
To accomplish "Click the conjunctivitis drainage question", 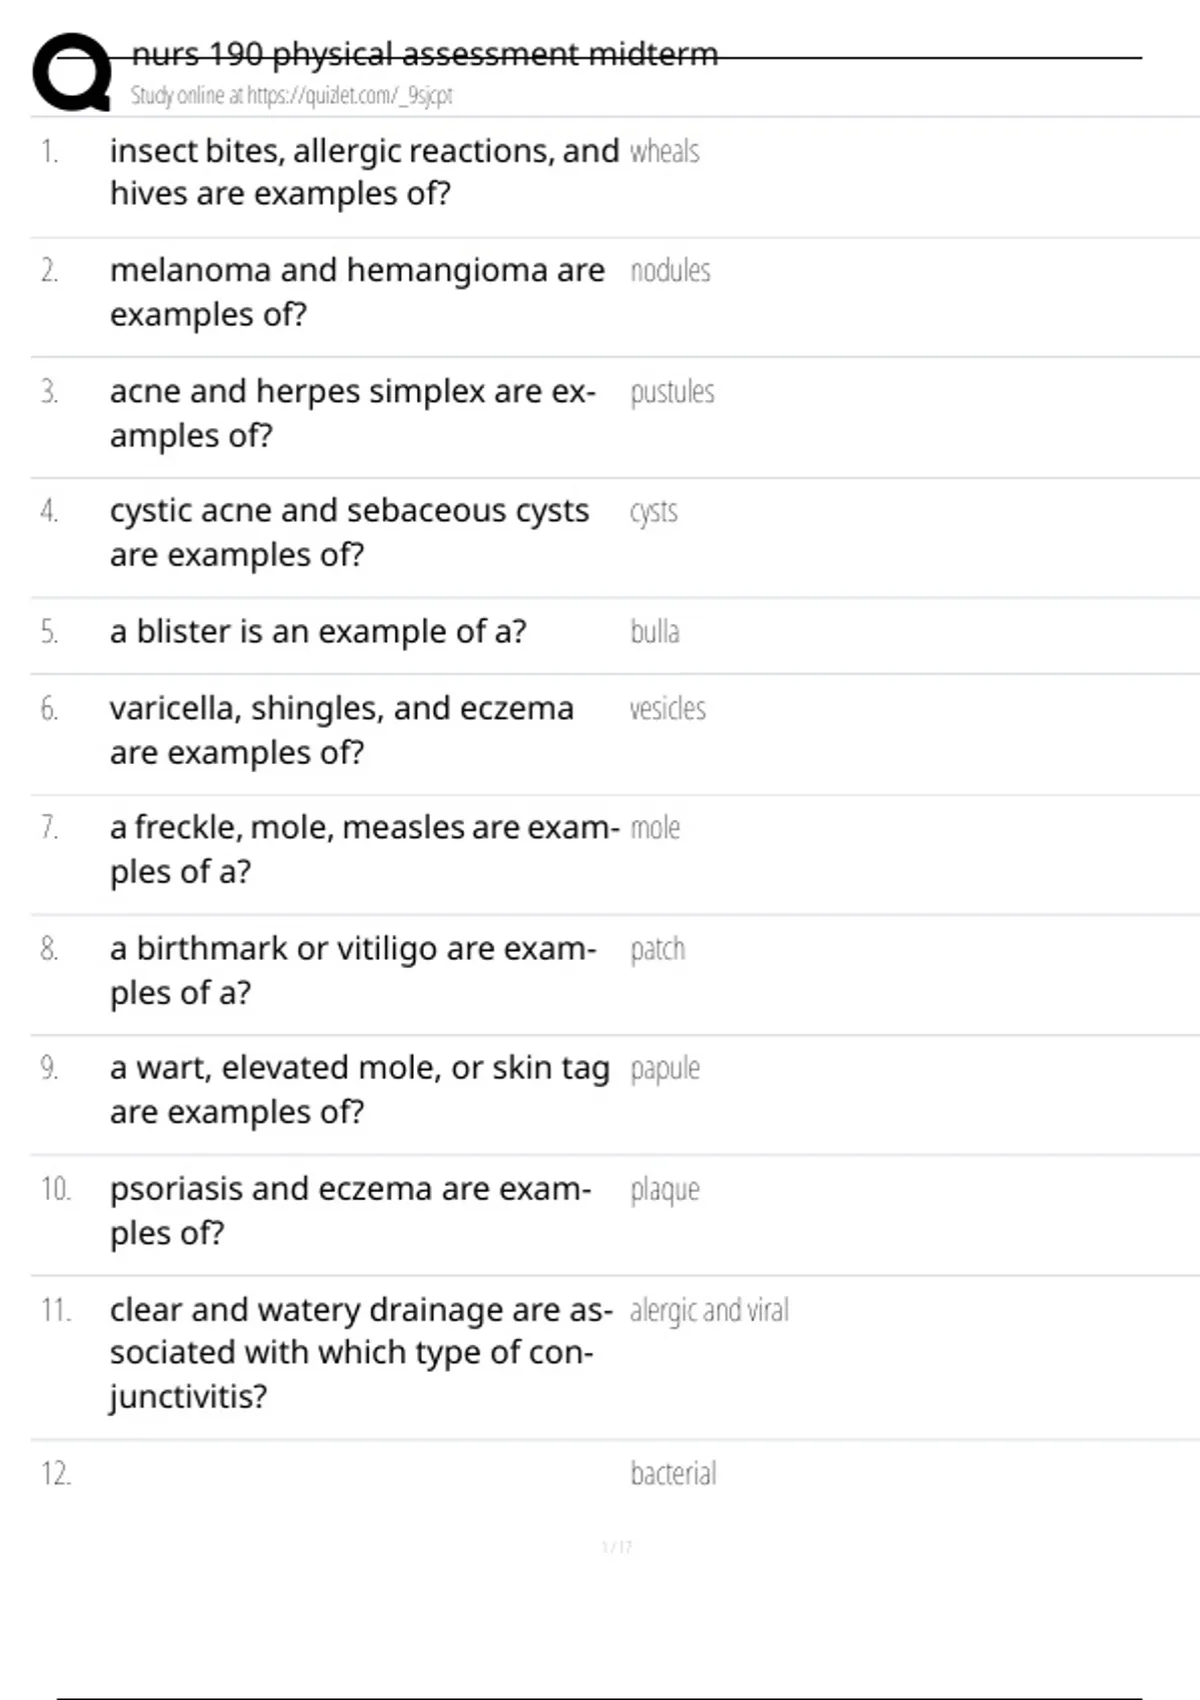I will tap(360, 1352).
